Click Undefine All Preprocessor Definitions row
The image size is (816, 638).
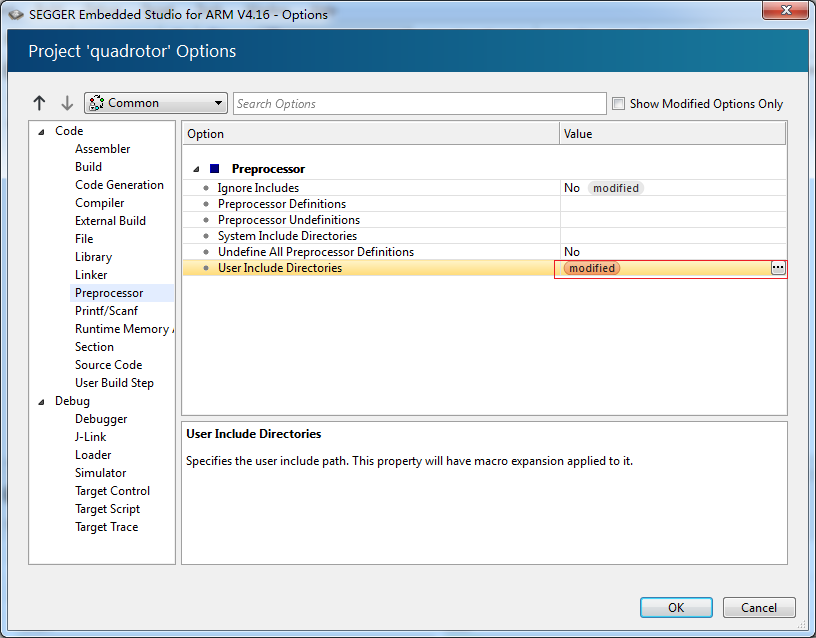484,252
